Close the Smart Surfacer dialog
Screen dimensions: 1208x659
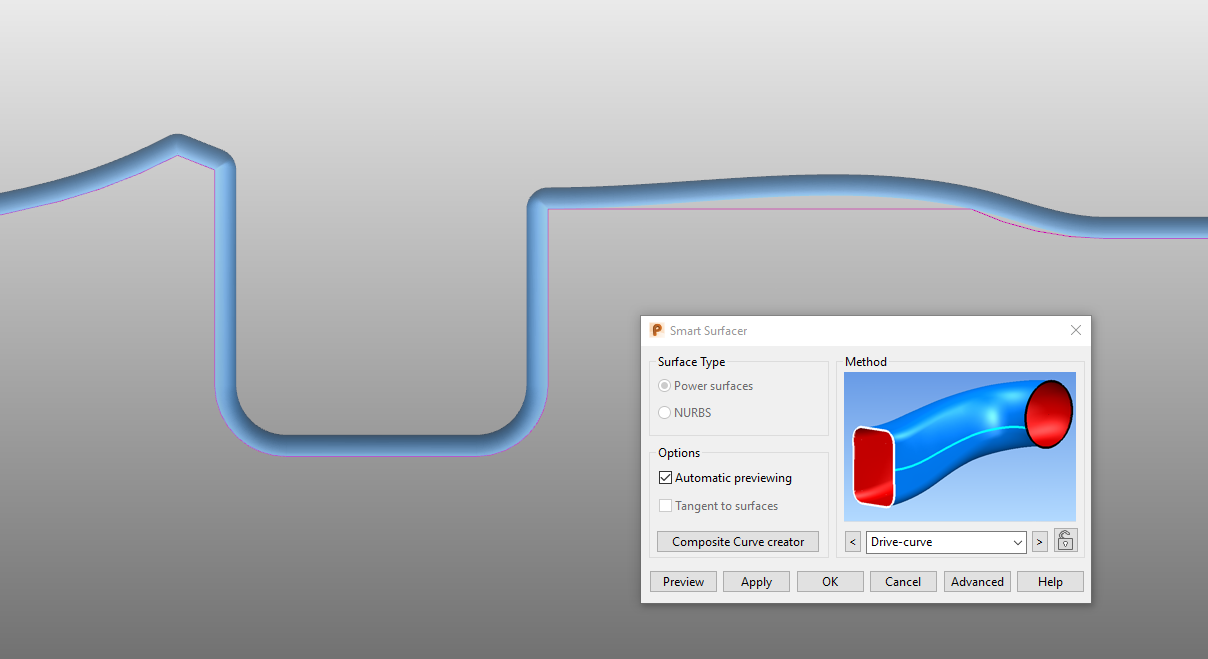pyautogui.click(x=1076, y=330)
